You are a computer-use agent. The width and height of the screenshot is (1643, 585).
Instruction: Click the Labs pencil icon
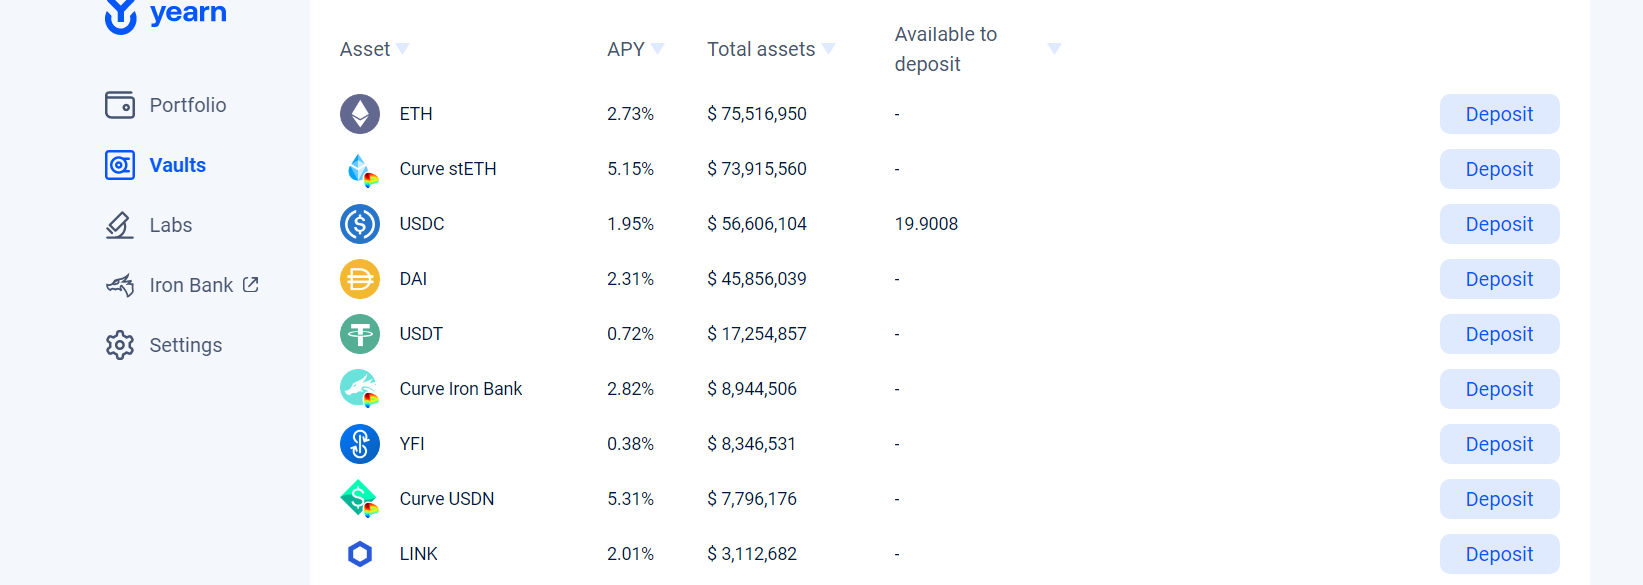(120, 225)
